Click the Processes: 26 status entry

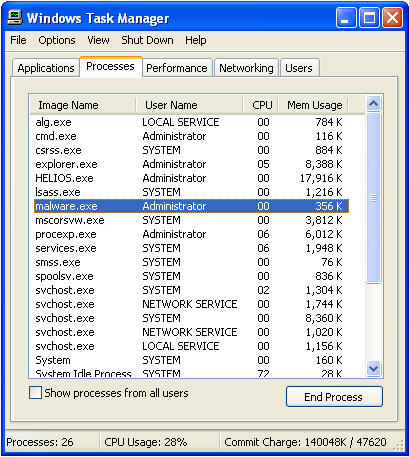click(40, 442)
